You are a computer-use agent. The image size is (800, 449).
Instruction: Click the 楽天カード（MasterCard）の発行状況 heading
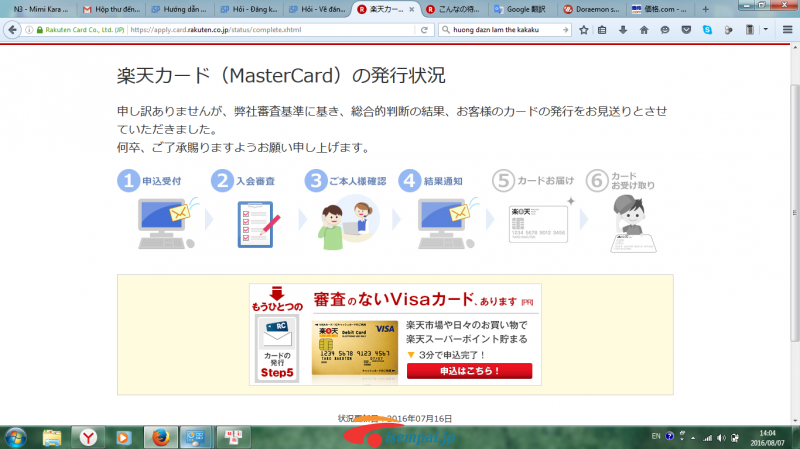click(281, 76)
